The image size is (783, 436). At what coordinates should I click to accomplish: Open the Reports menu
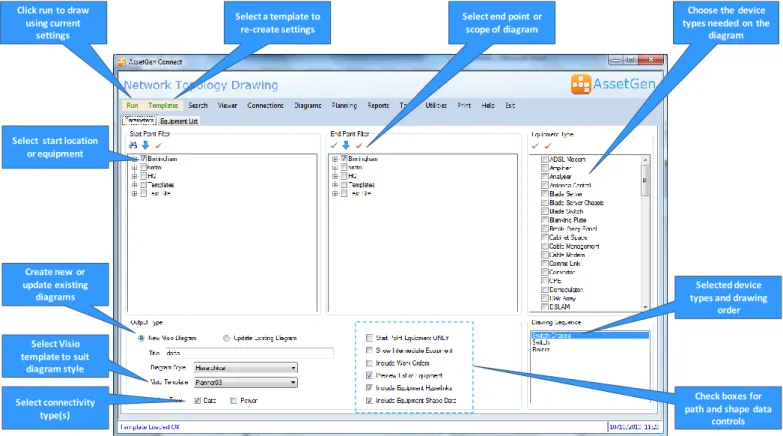[x=378, y=105]
